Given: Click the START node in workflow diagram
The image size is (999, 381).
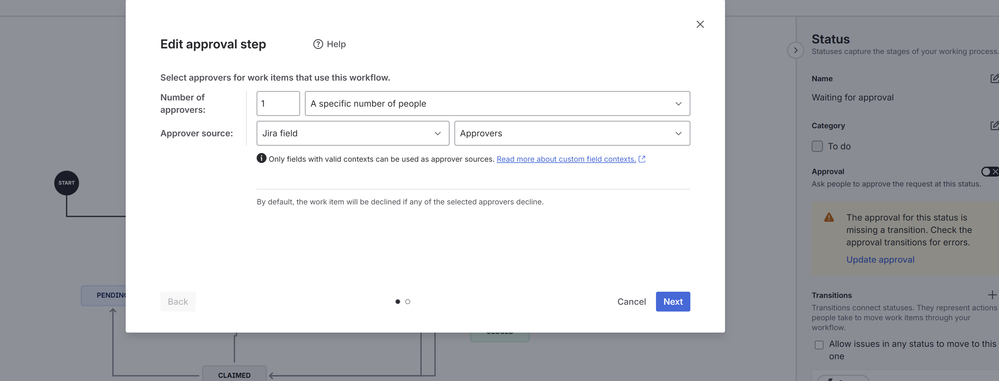Looking at the screenshot, I should point(66,183).
